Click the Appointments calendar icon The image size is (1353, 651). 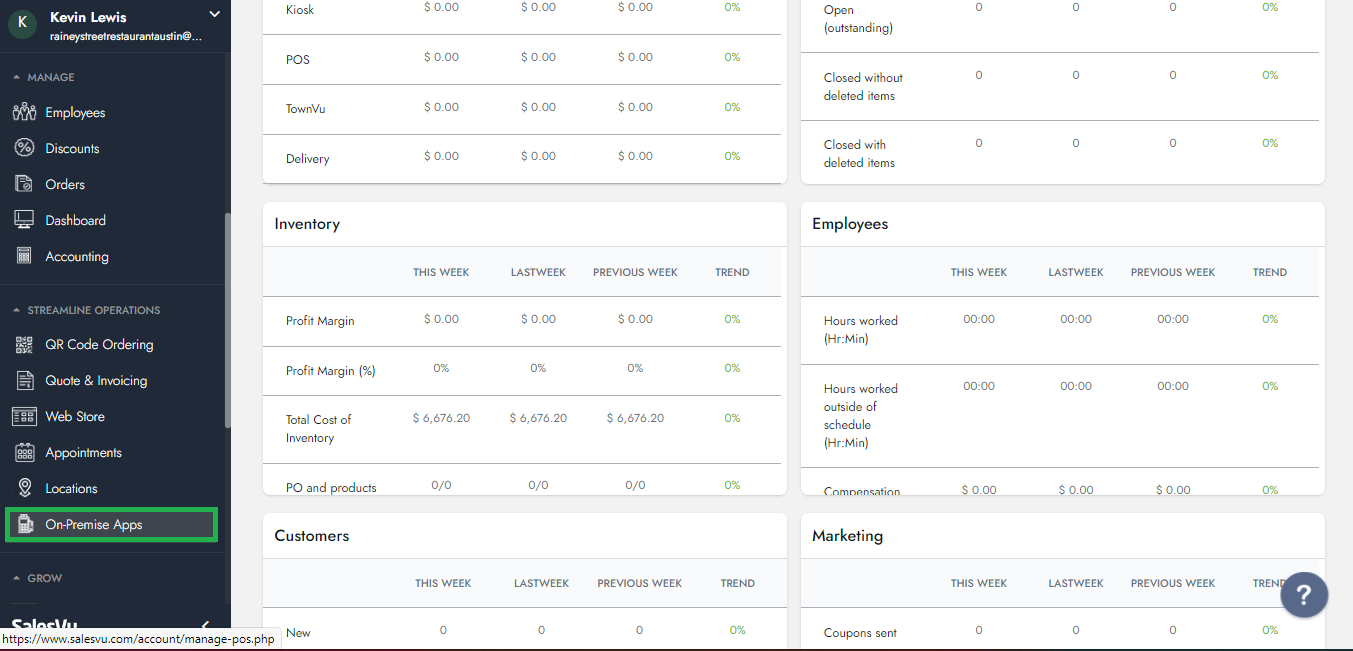point(25,452)
